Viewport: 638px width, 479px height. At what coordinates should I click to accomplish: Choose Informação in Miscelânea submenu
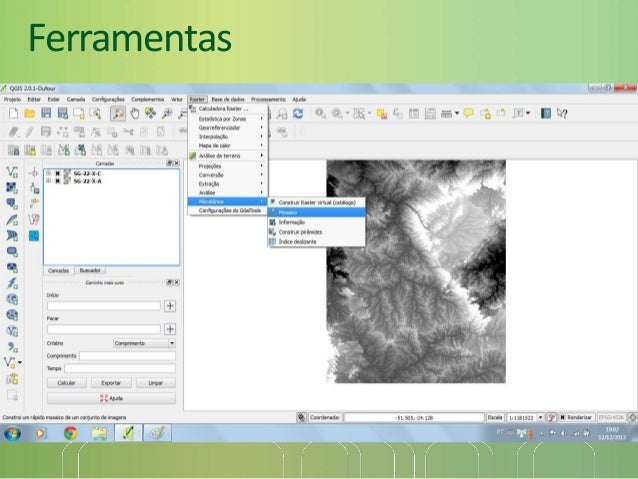tap(316, 222)
